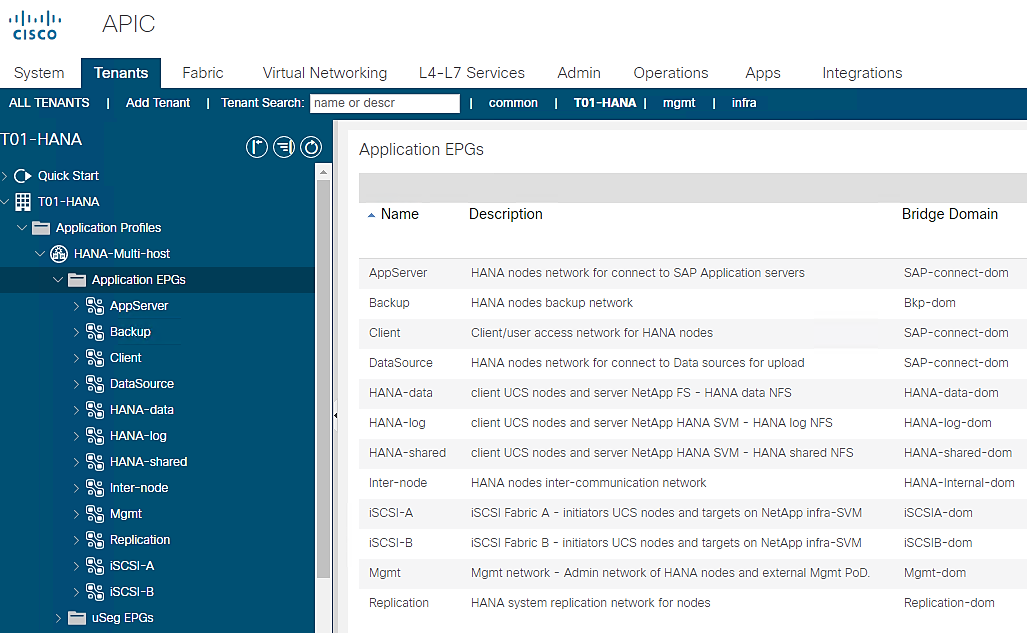
Task: Collapse the Application Profiles node
Action: tap(22, 228)
